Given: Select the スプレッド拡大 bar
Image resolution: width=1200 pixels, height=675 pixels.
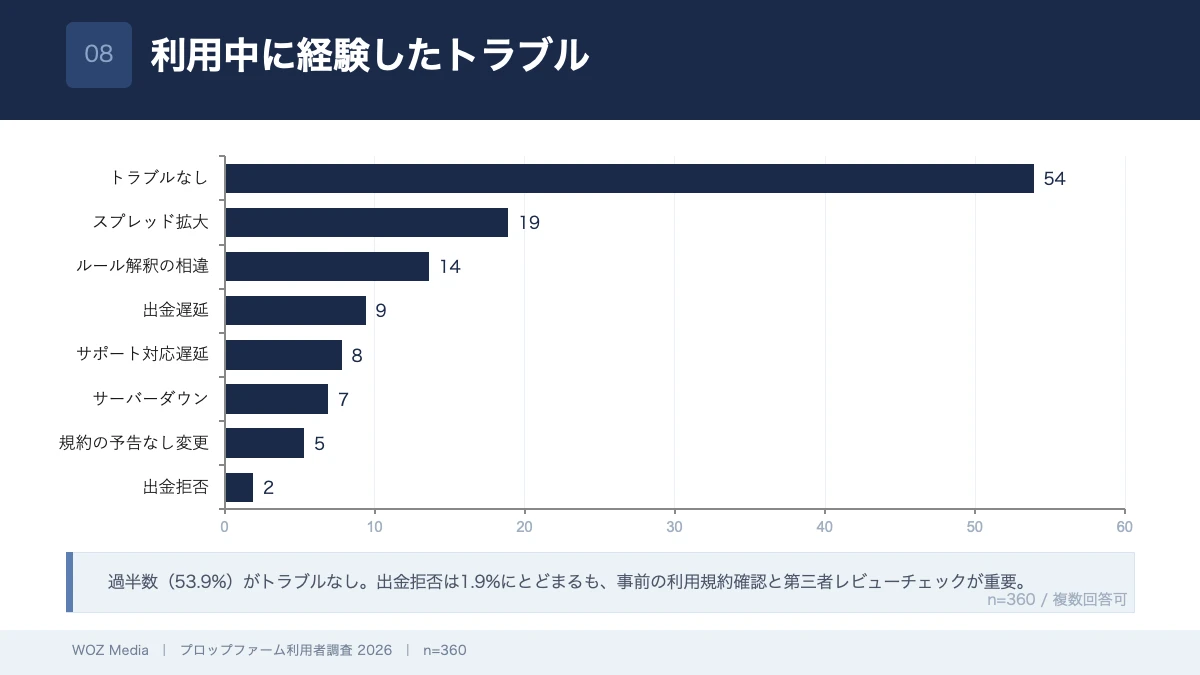Looking at the screenshot, I should pyautogui.click(x=366, y=223).
